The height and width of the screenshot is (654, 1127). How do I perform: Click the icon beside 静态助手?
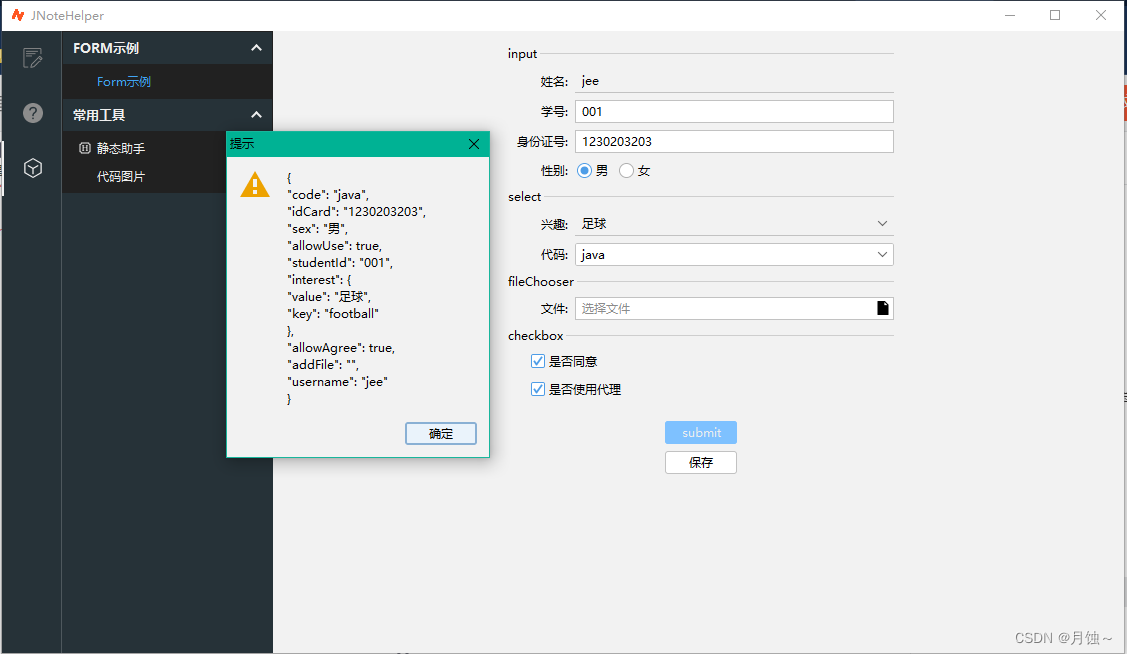(84, 148)
